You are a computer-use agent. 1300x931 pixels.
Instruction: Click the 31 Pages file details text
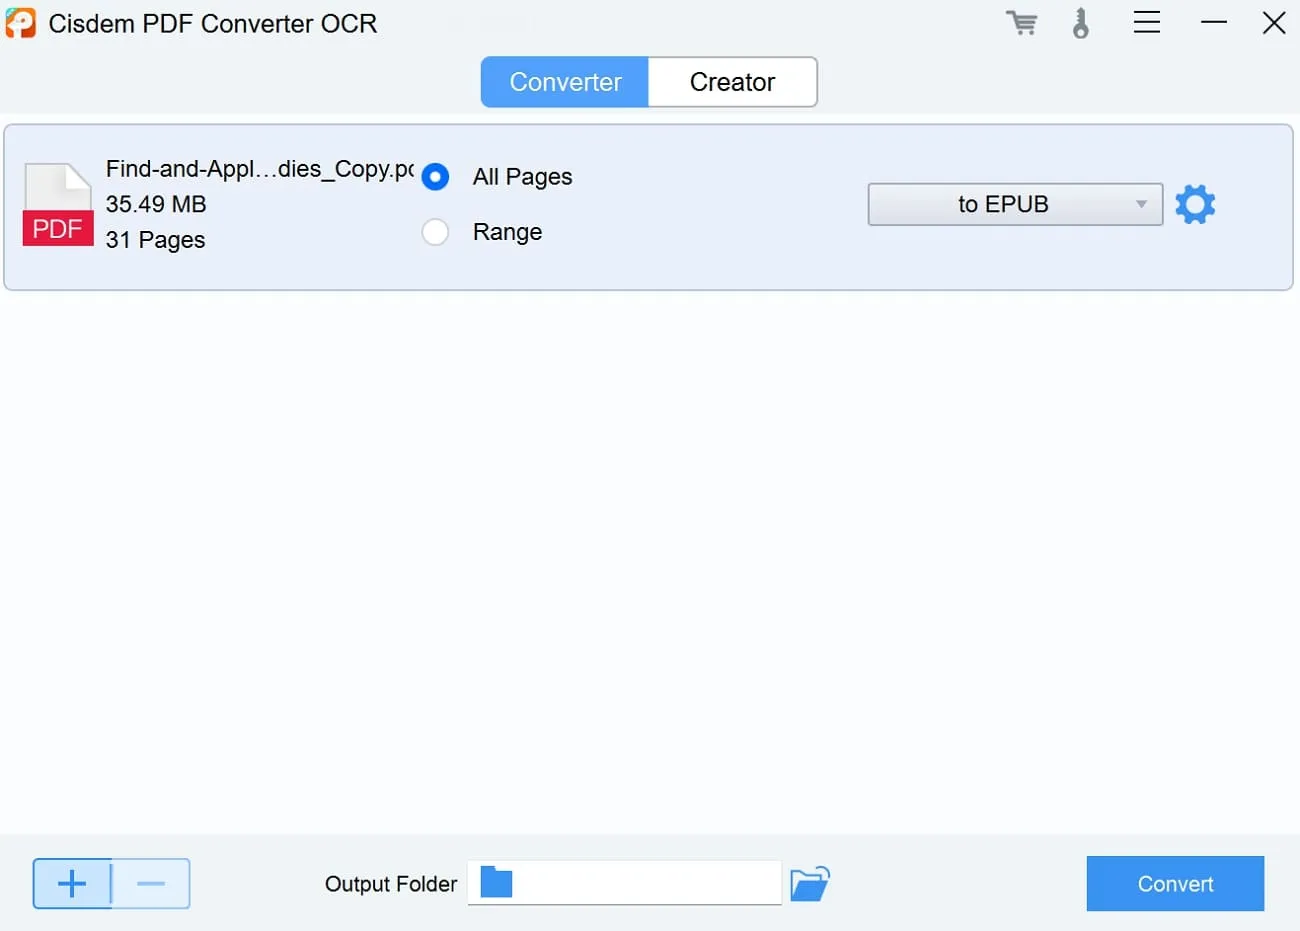tap(155, 240)
